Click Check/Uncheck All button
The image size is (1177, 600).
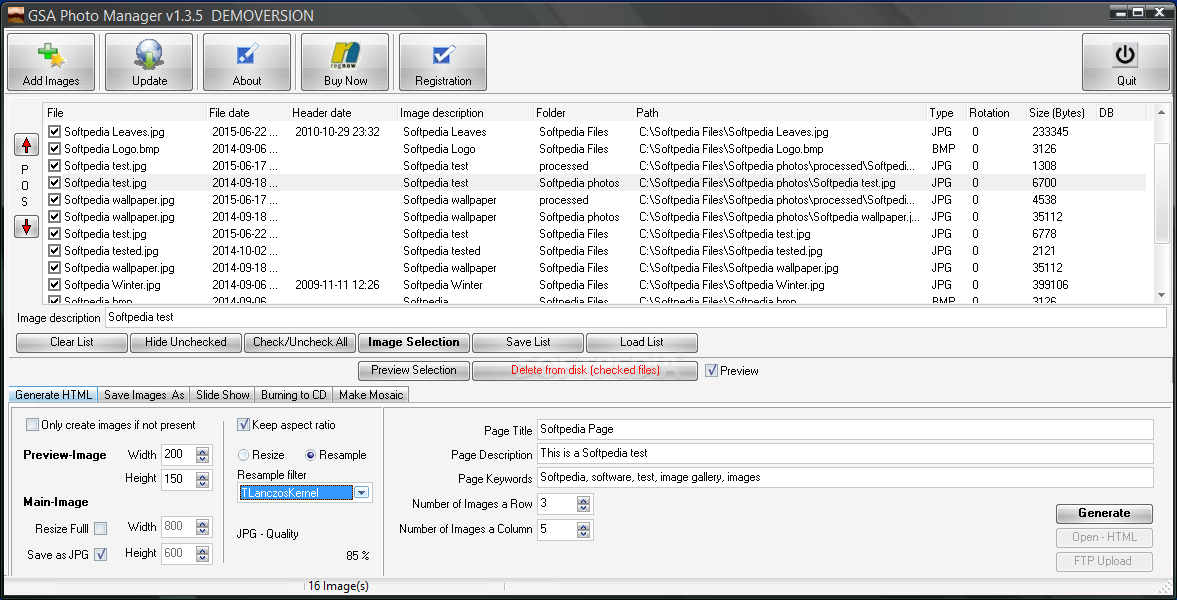tap(300, 342)
